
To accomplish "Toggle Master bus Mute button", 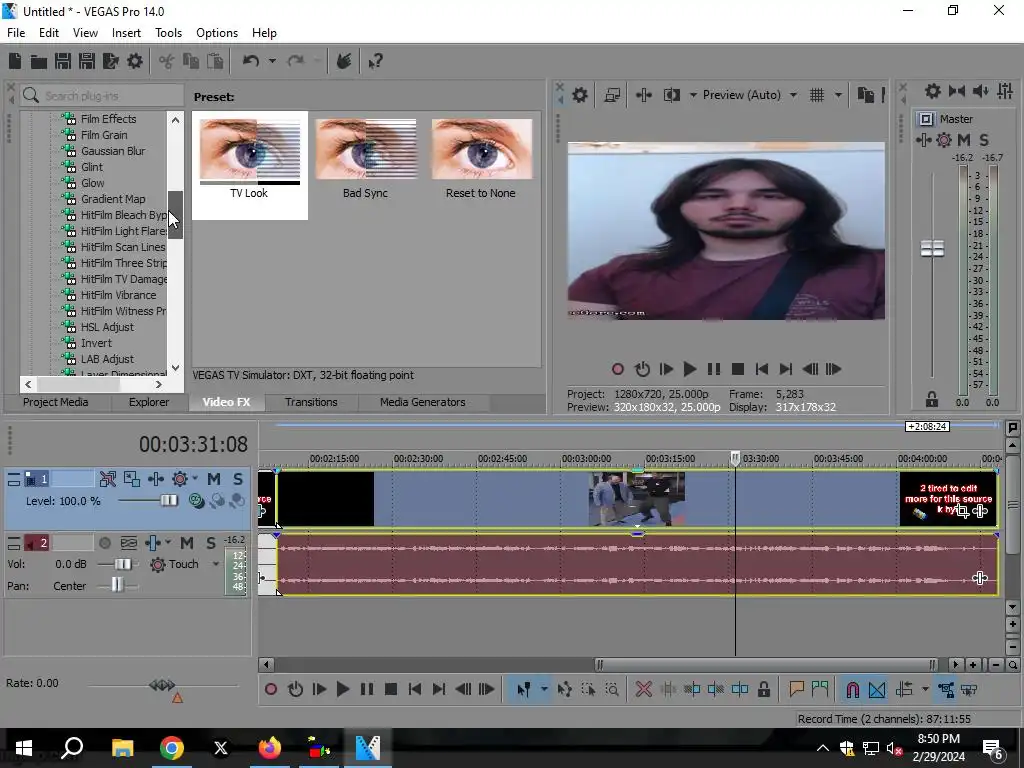I will [963, 140].
